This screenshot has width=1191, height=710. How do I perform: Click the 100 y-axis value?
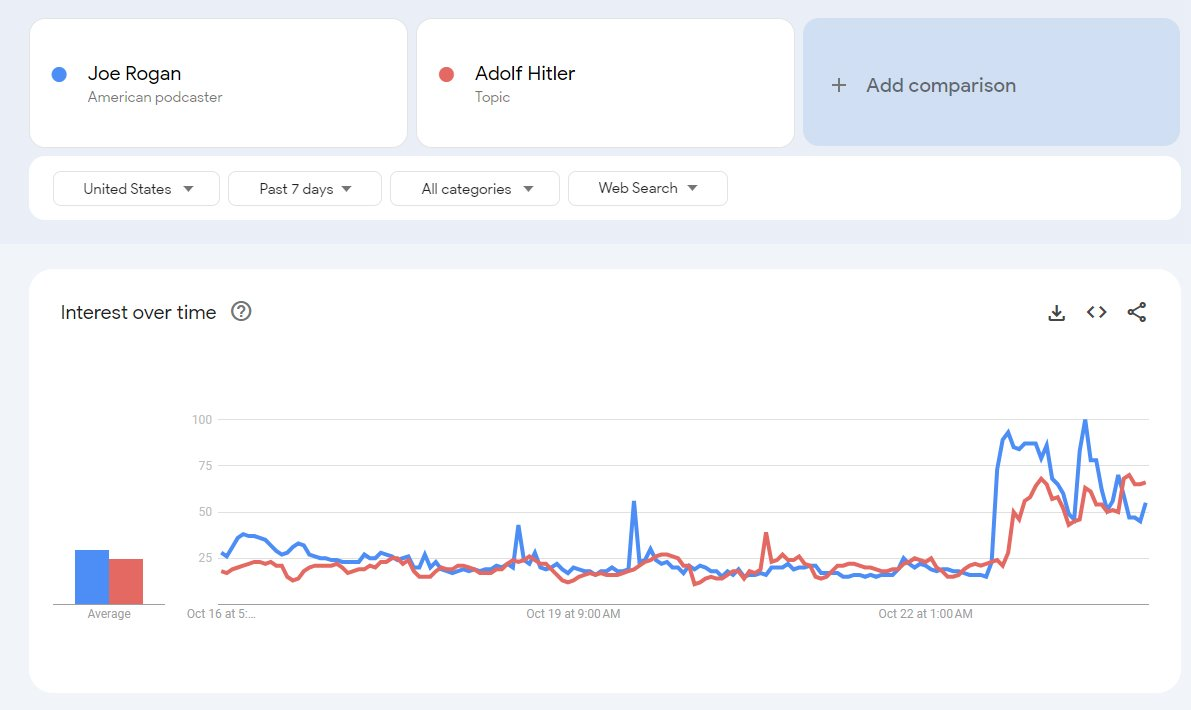coord(202,419)
